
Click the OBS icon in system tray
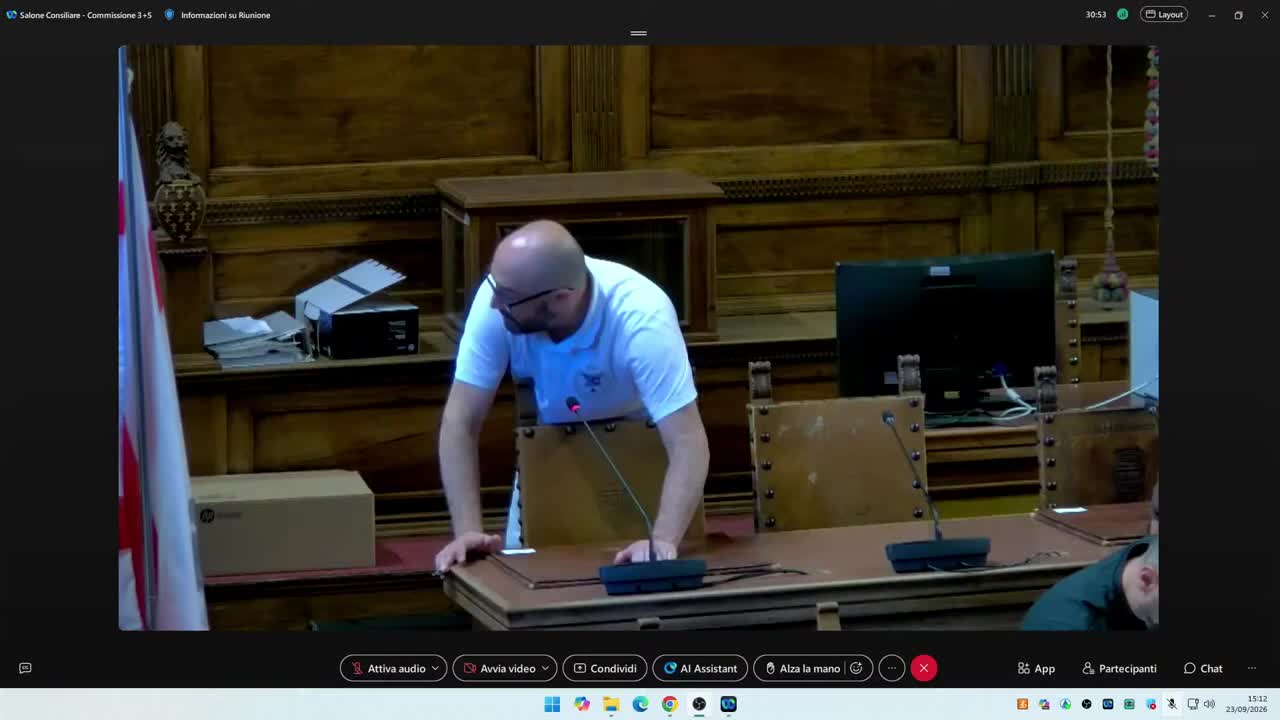coord(1087,704)
